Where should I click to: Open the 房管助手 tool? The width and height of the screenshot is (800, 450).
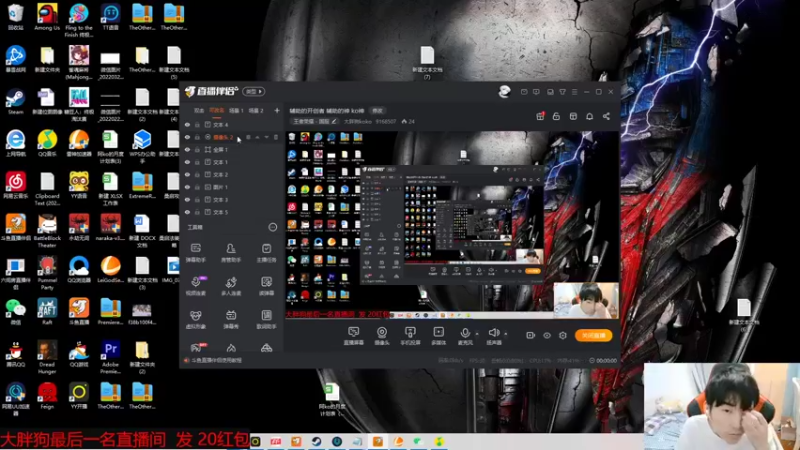(231, 253)
